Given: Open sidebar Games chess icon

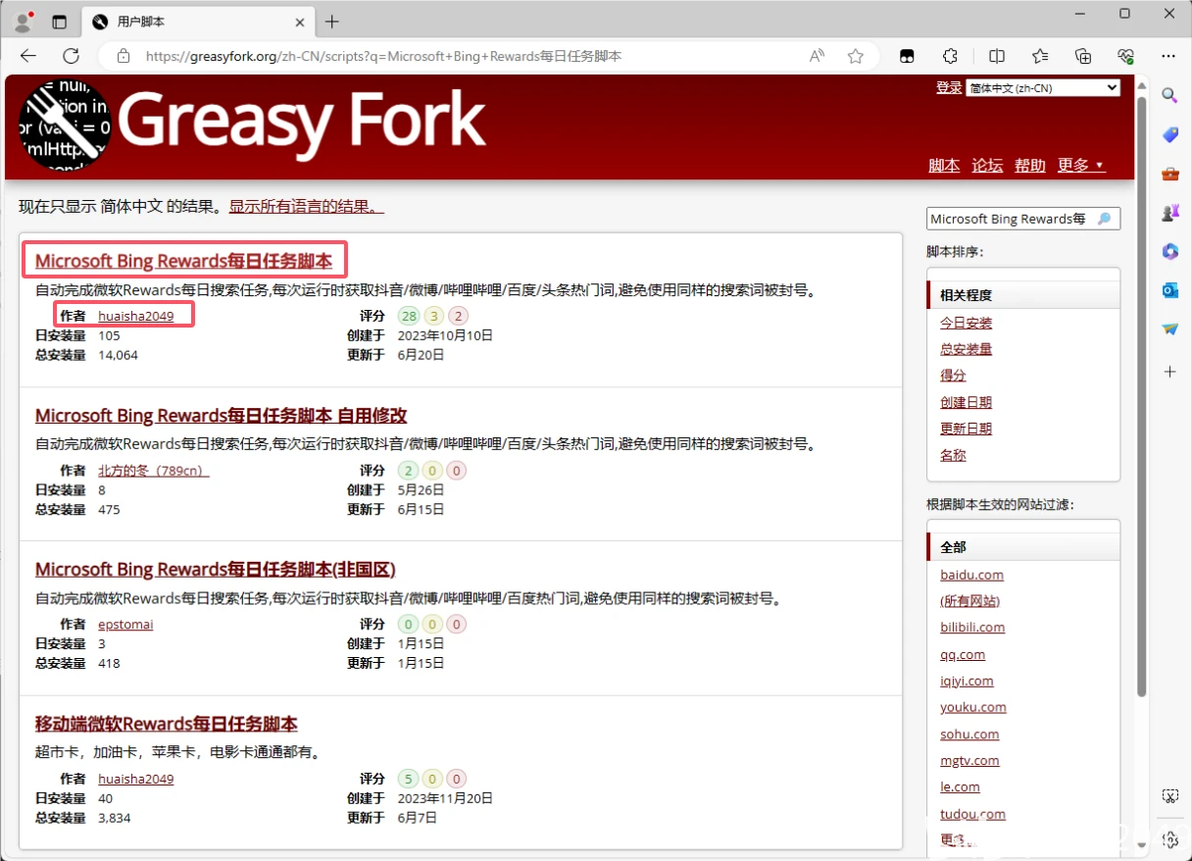Looking at the screenshot, I should pyautogui.click(x=1170, y=213).
